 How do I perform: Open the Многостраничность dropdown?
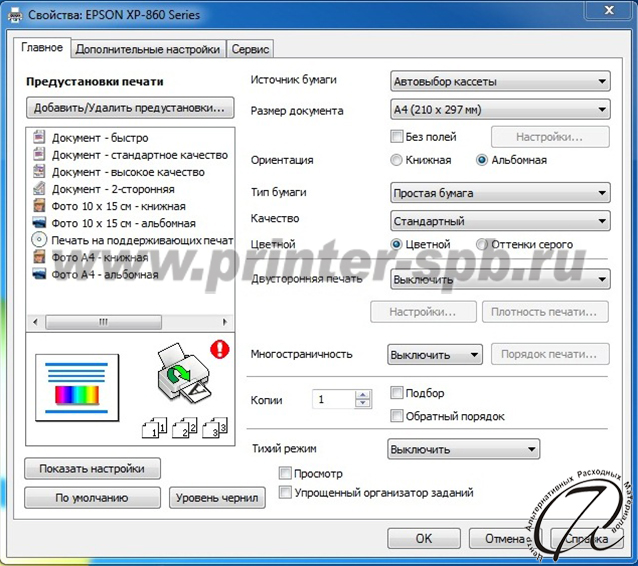click(x=435, y=354)
